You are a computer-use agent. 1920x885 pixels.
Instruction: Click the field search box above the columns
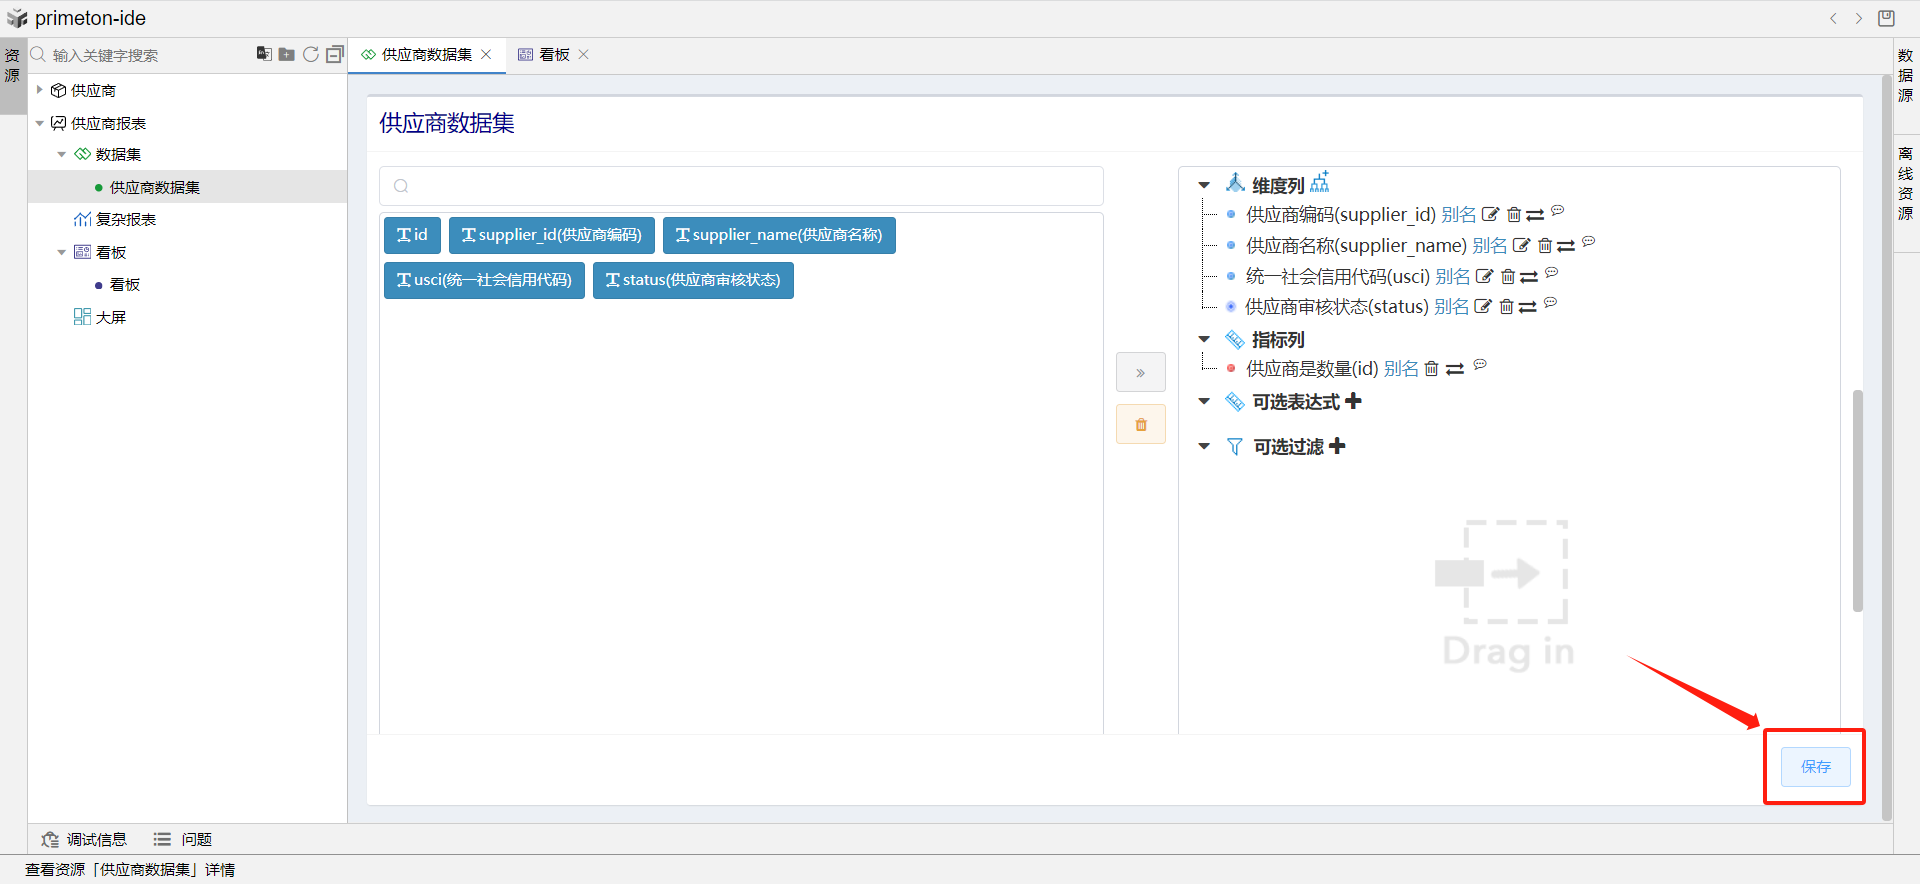pos(741,186)
